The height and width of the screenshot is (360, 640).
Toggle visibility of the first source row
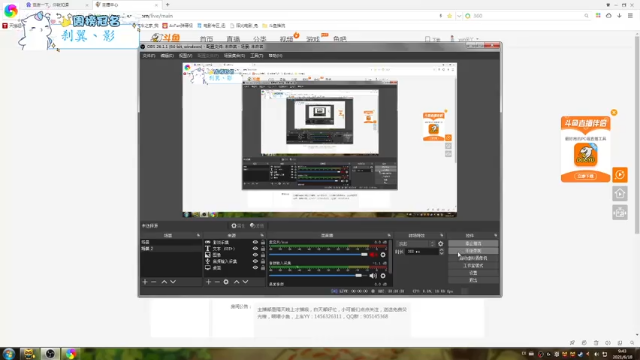[x=255, y=242]
